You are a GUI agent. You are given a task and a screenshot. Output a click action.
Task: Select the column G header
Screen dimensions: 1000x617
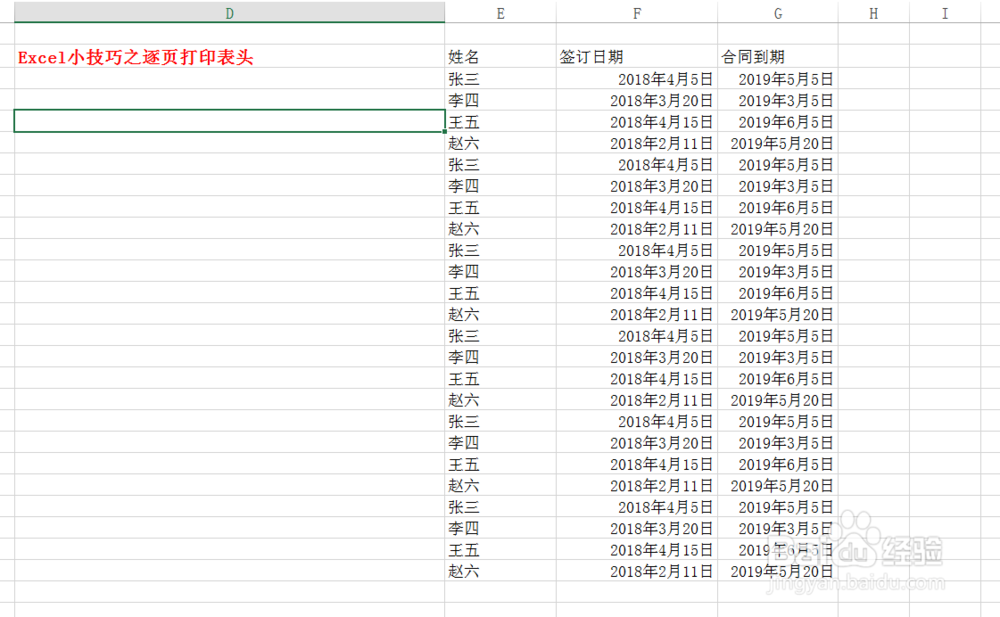pos(778,13)
